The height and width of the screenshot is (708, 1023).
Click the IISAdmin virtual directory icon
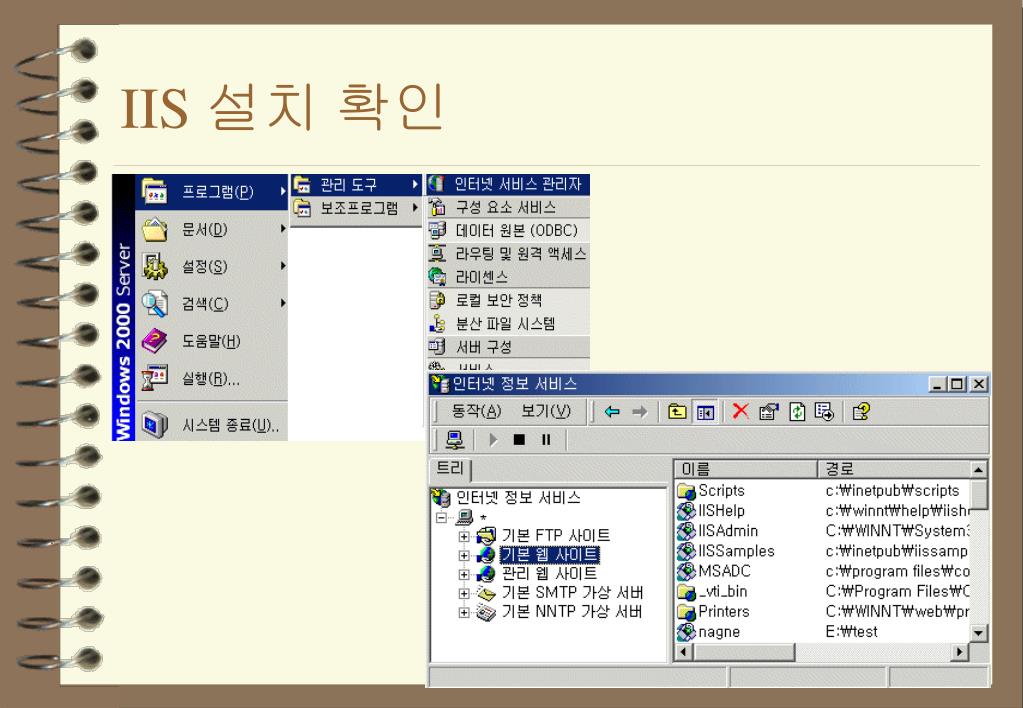[x=686, y=531]
